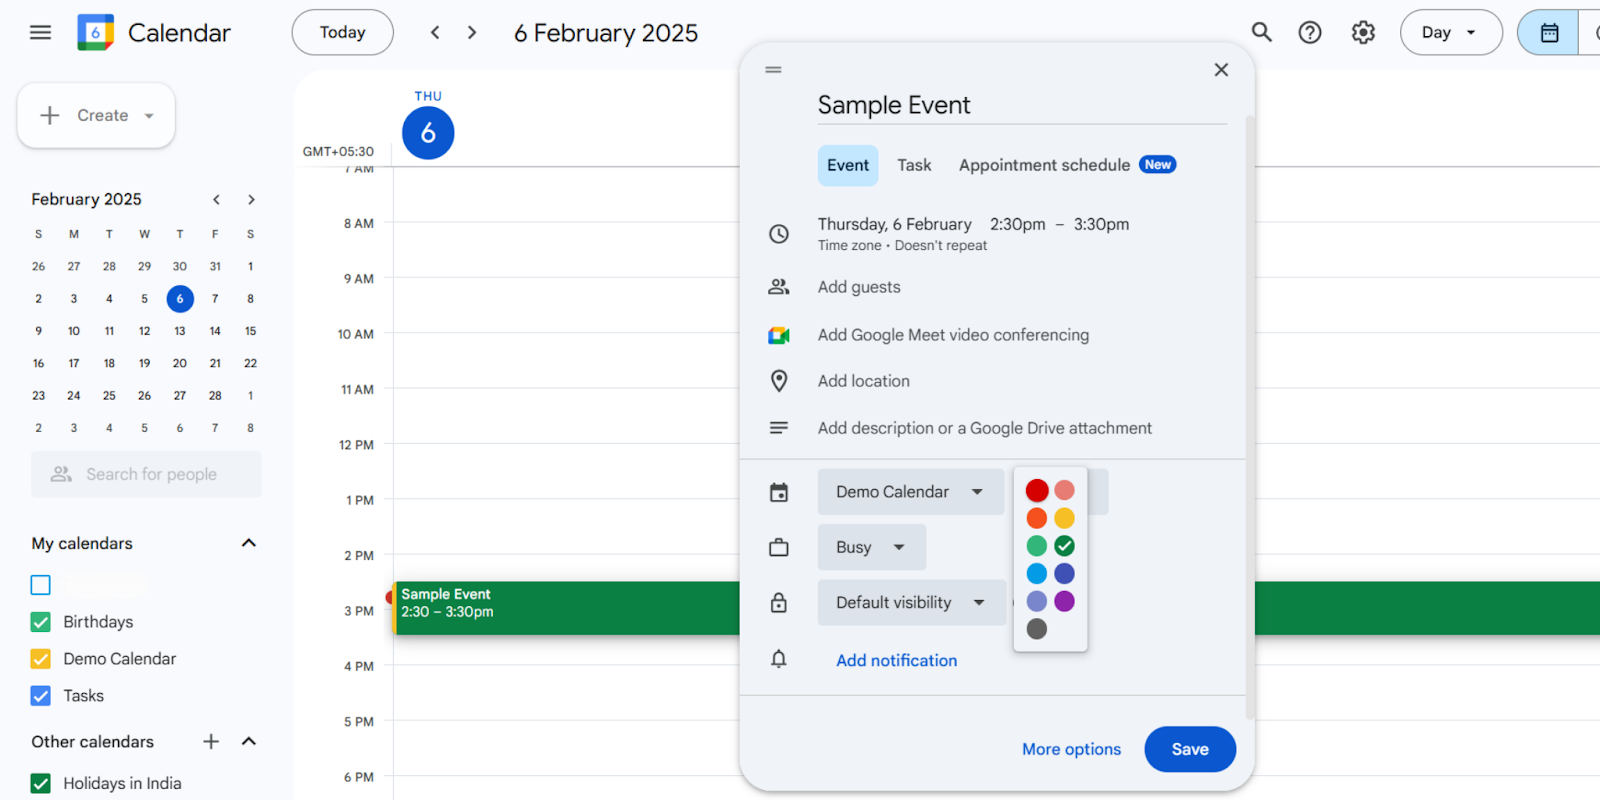Open More options link

point(1071,749)
